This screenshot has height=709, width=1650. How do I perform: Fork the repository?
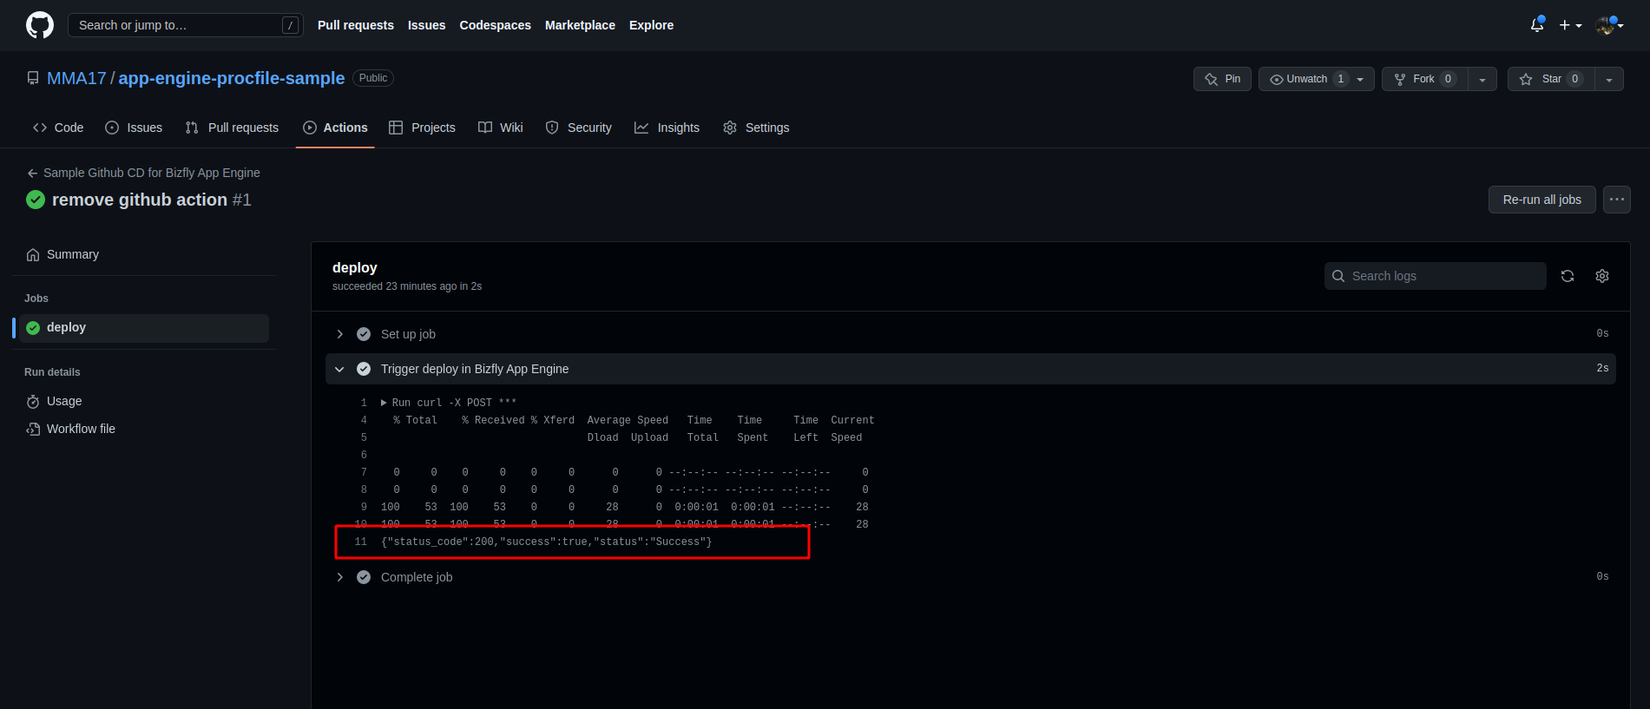click(1424, 79)
